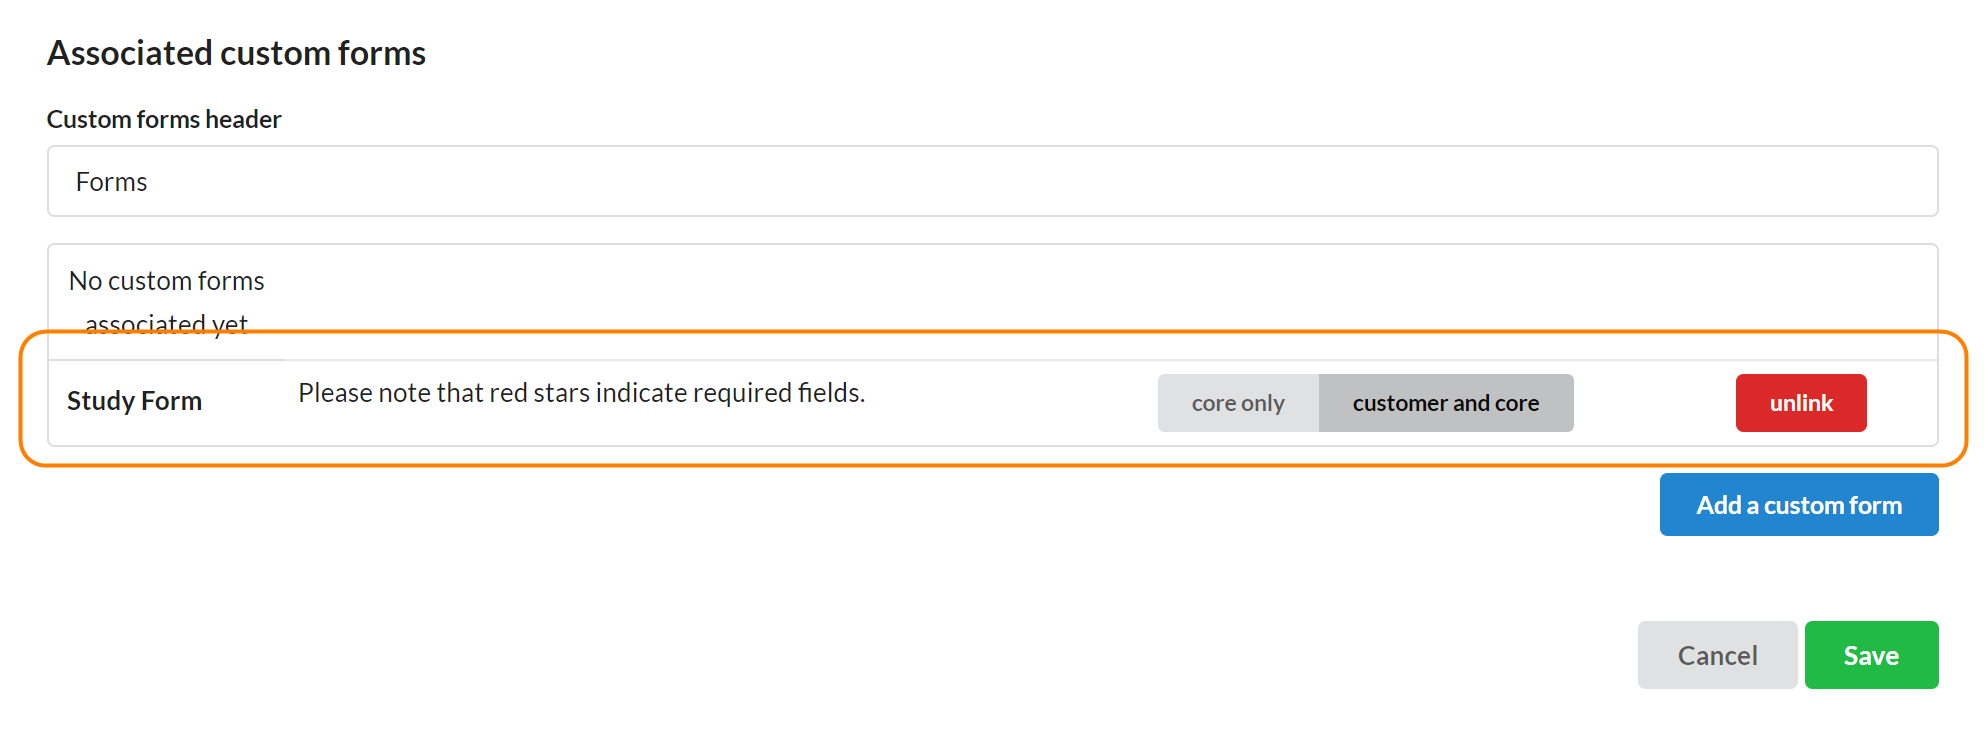Click the "Add a custom form" button
Screen dimensions: 1988x734
pyautogui.click(x=1798, y=505)
